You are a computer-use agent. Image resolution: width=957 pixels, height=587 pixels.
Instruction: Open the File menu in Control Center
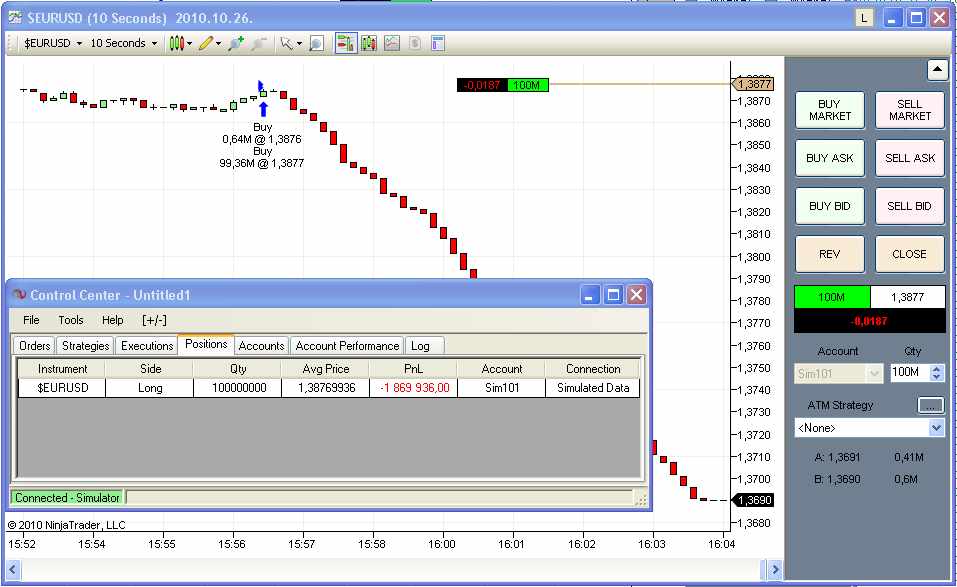tap(31, 320)
